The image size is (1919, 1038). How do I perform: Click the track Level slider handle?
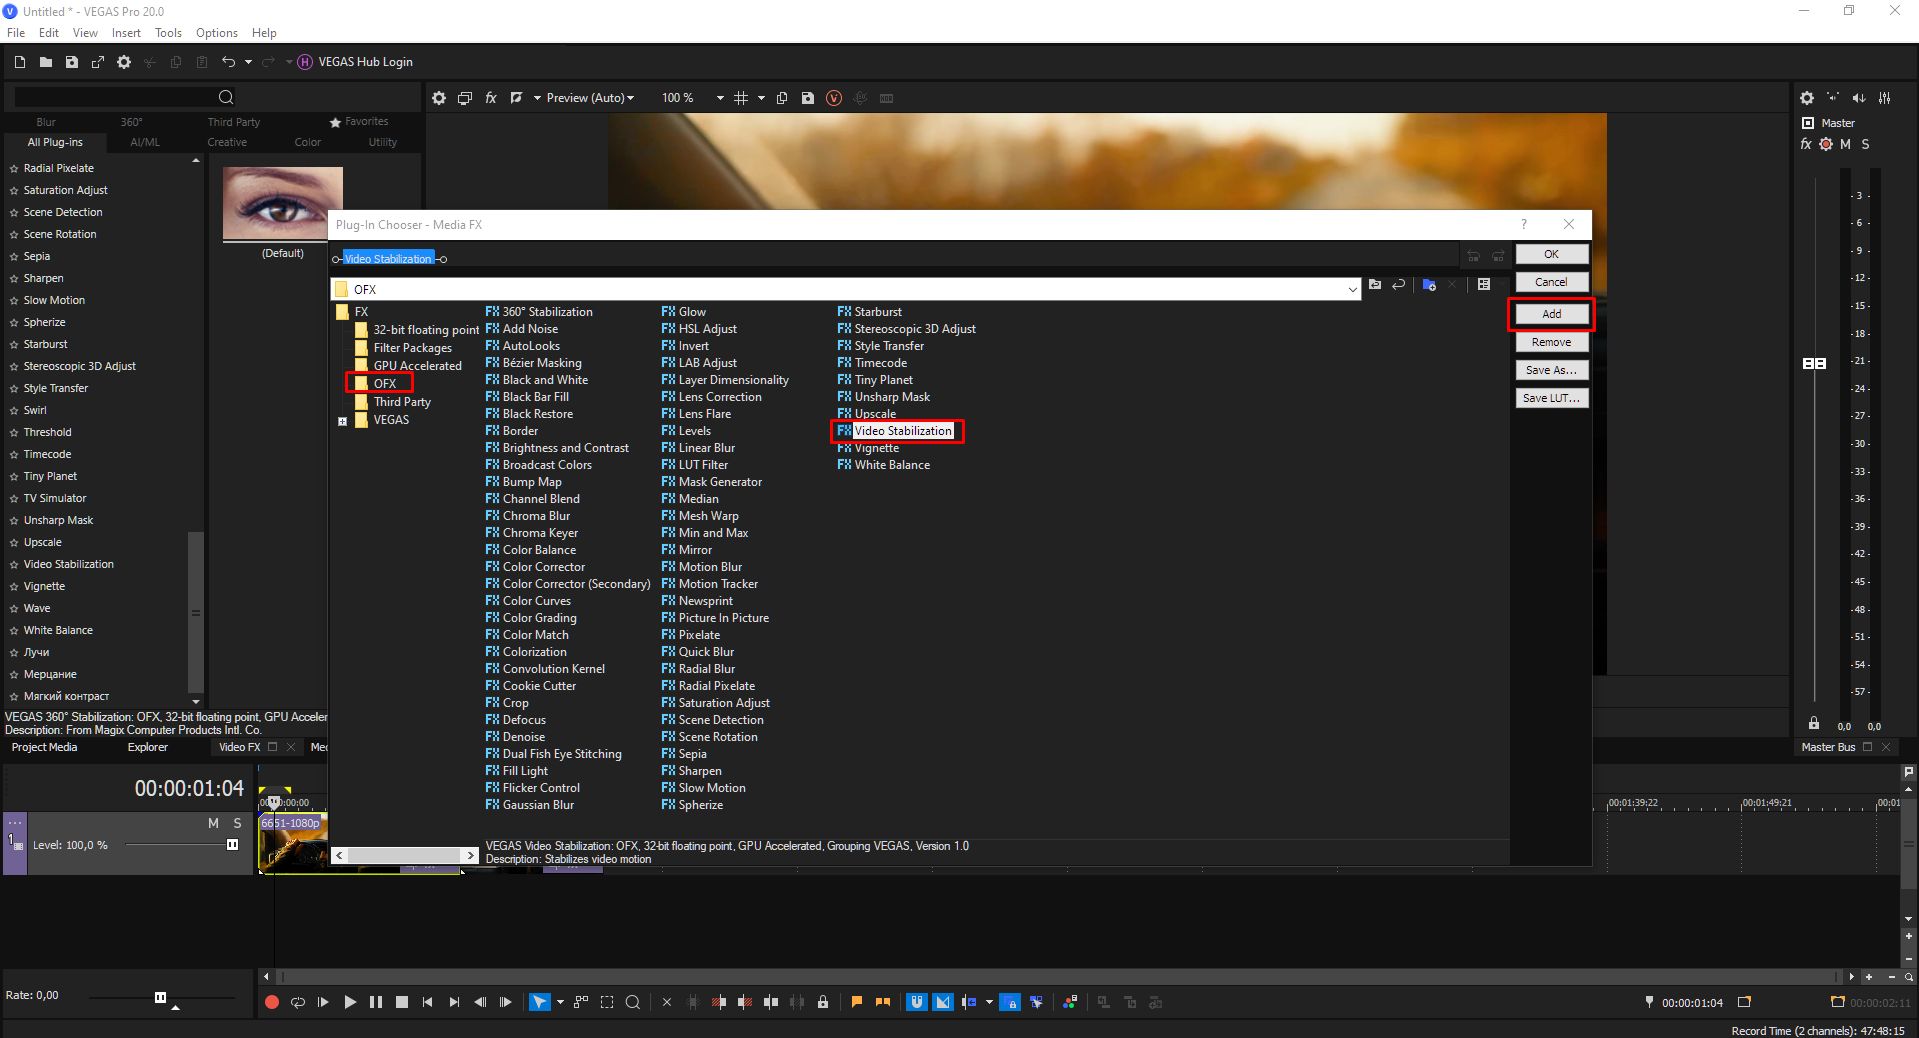tap(232, 845)
